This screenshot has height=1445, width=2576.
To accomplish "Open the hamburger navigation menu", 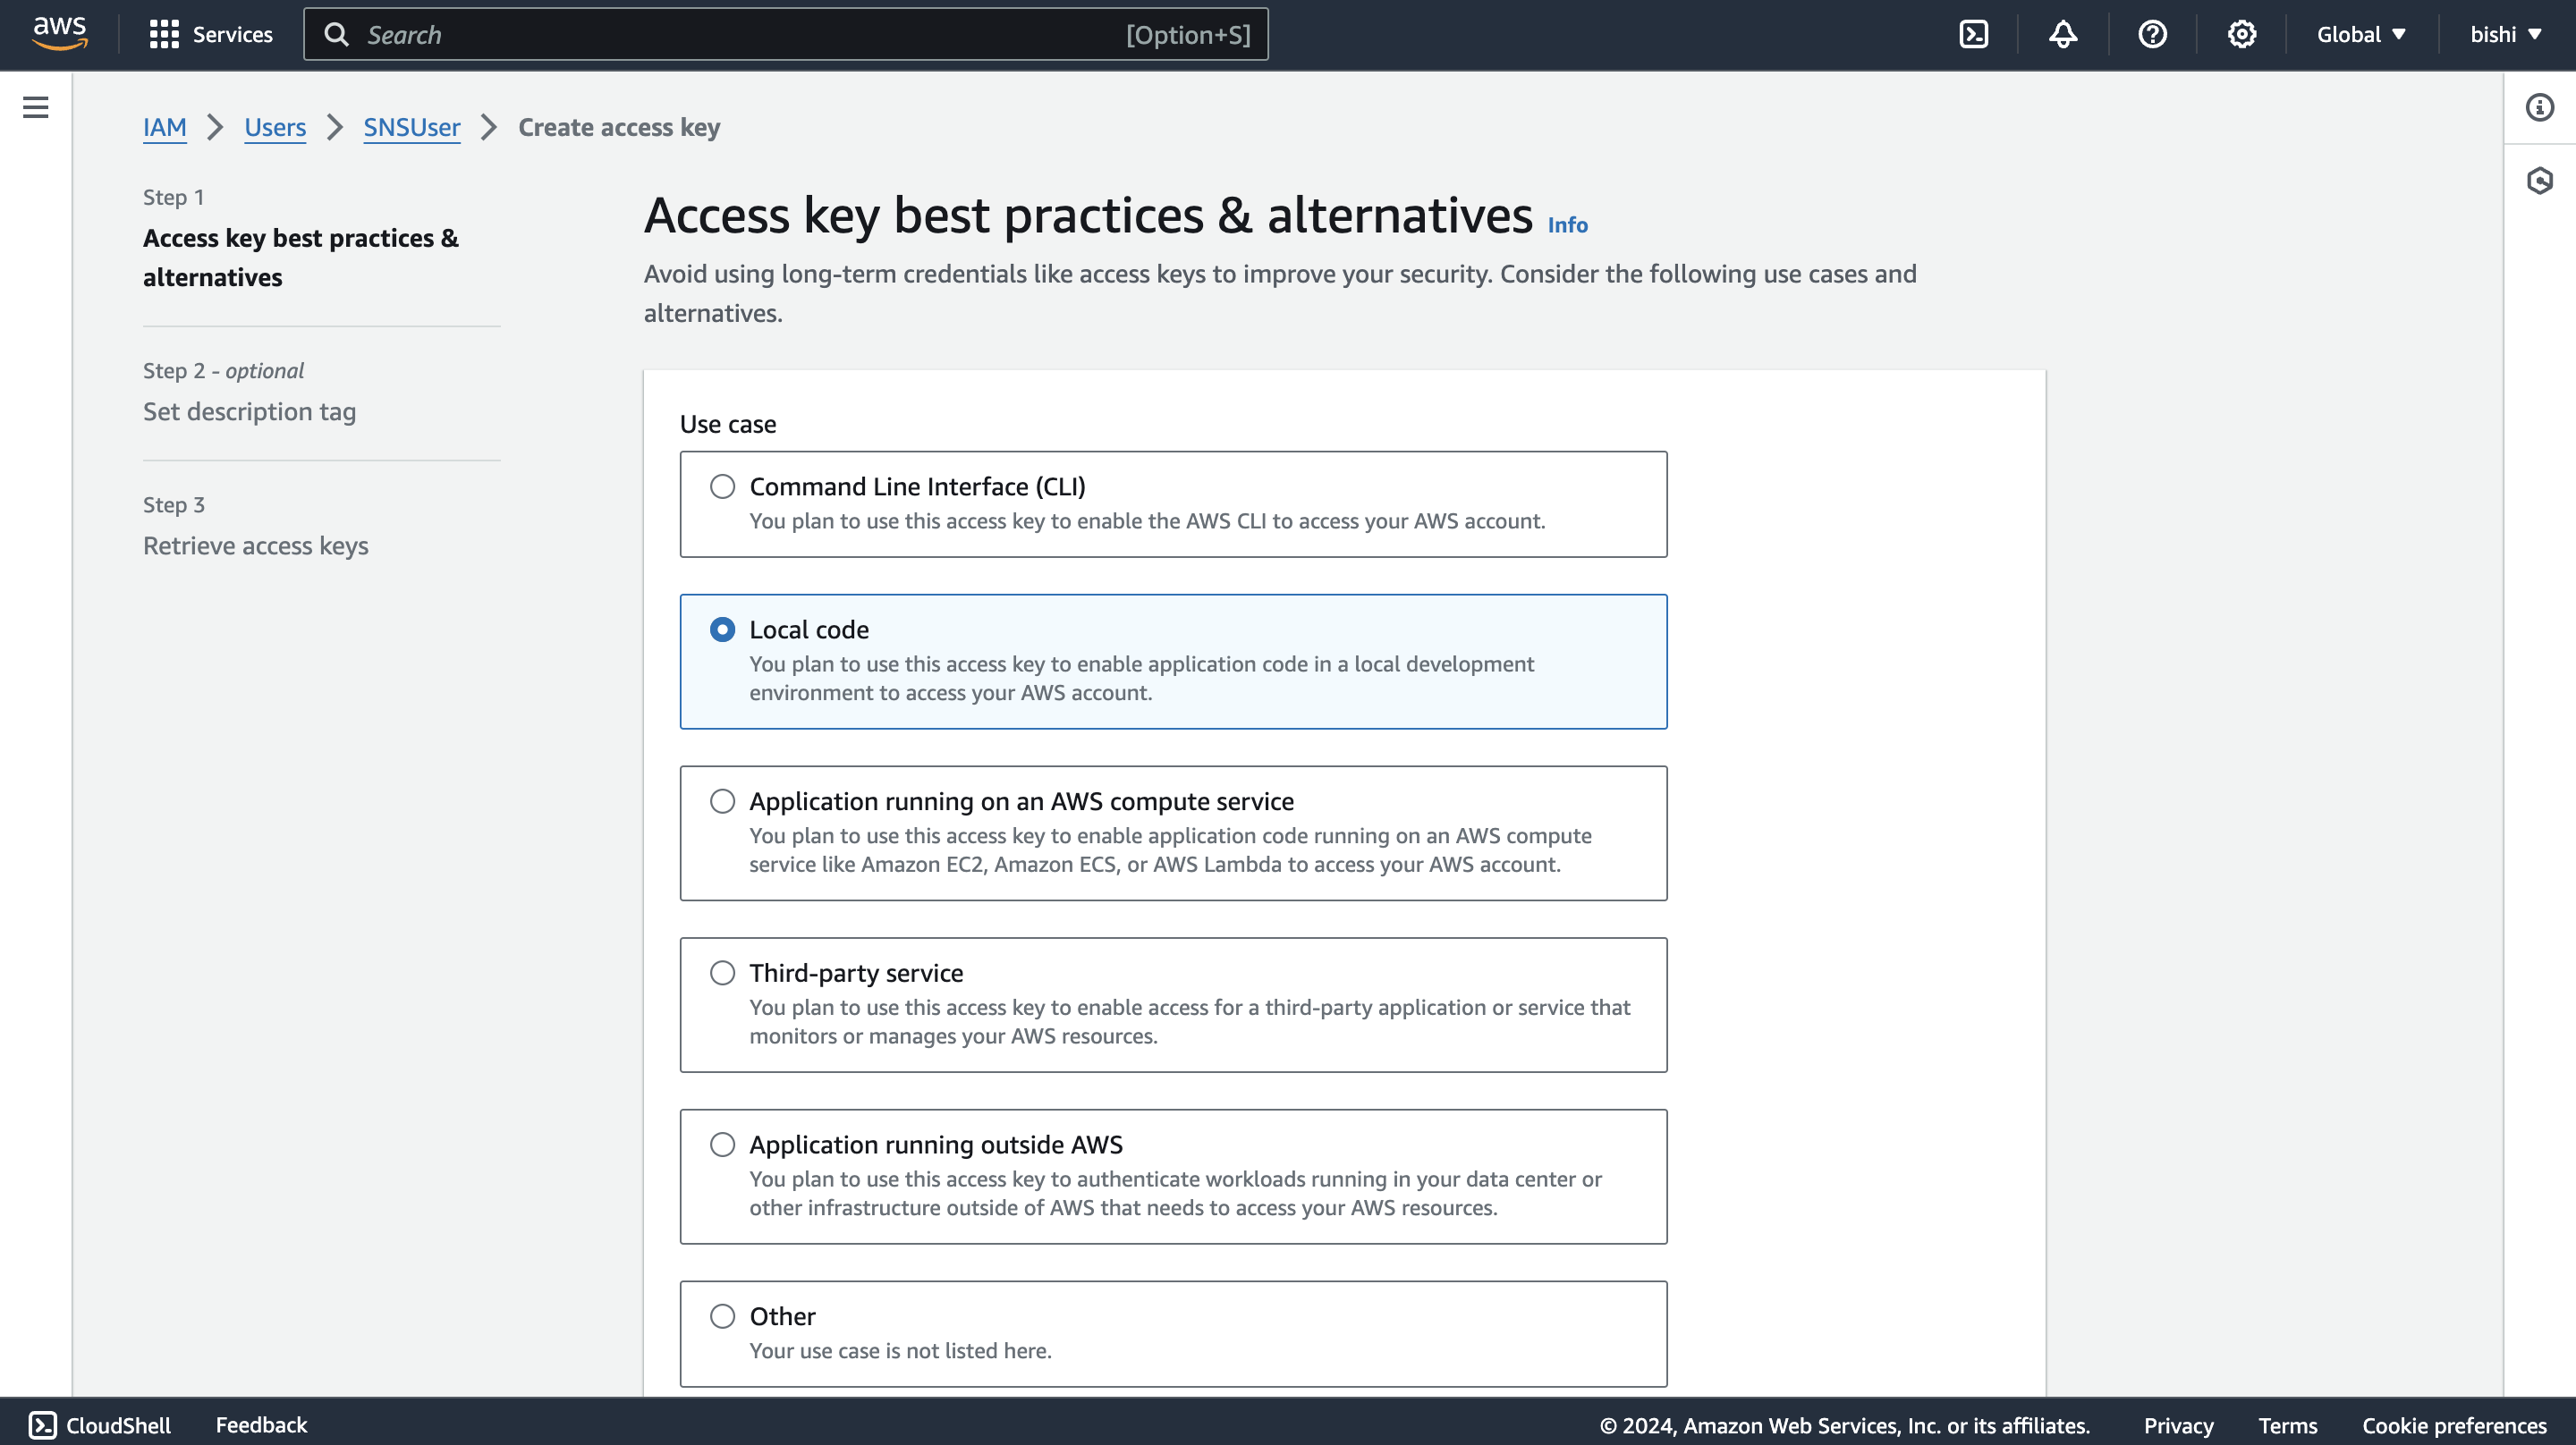I will (x=38, y=106).
